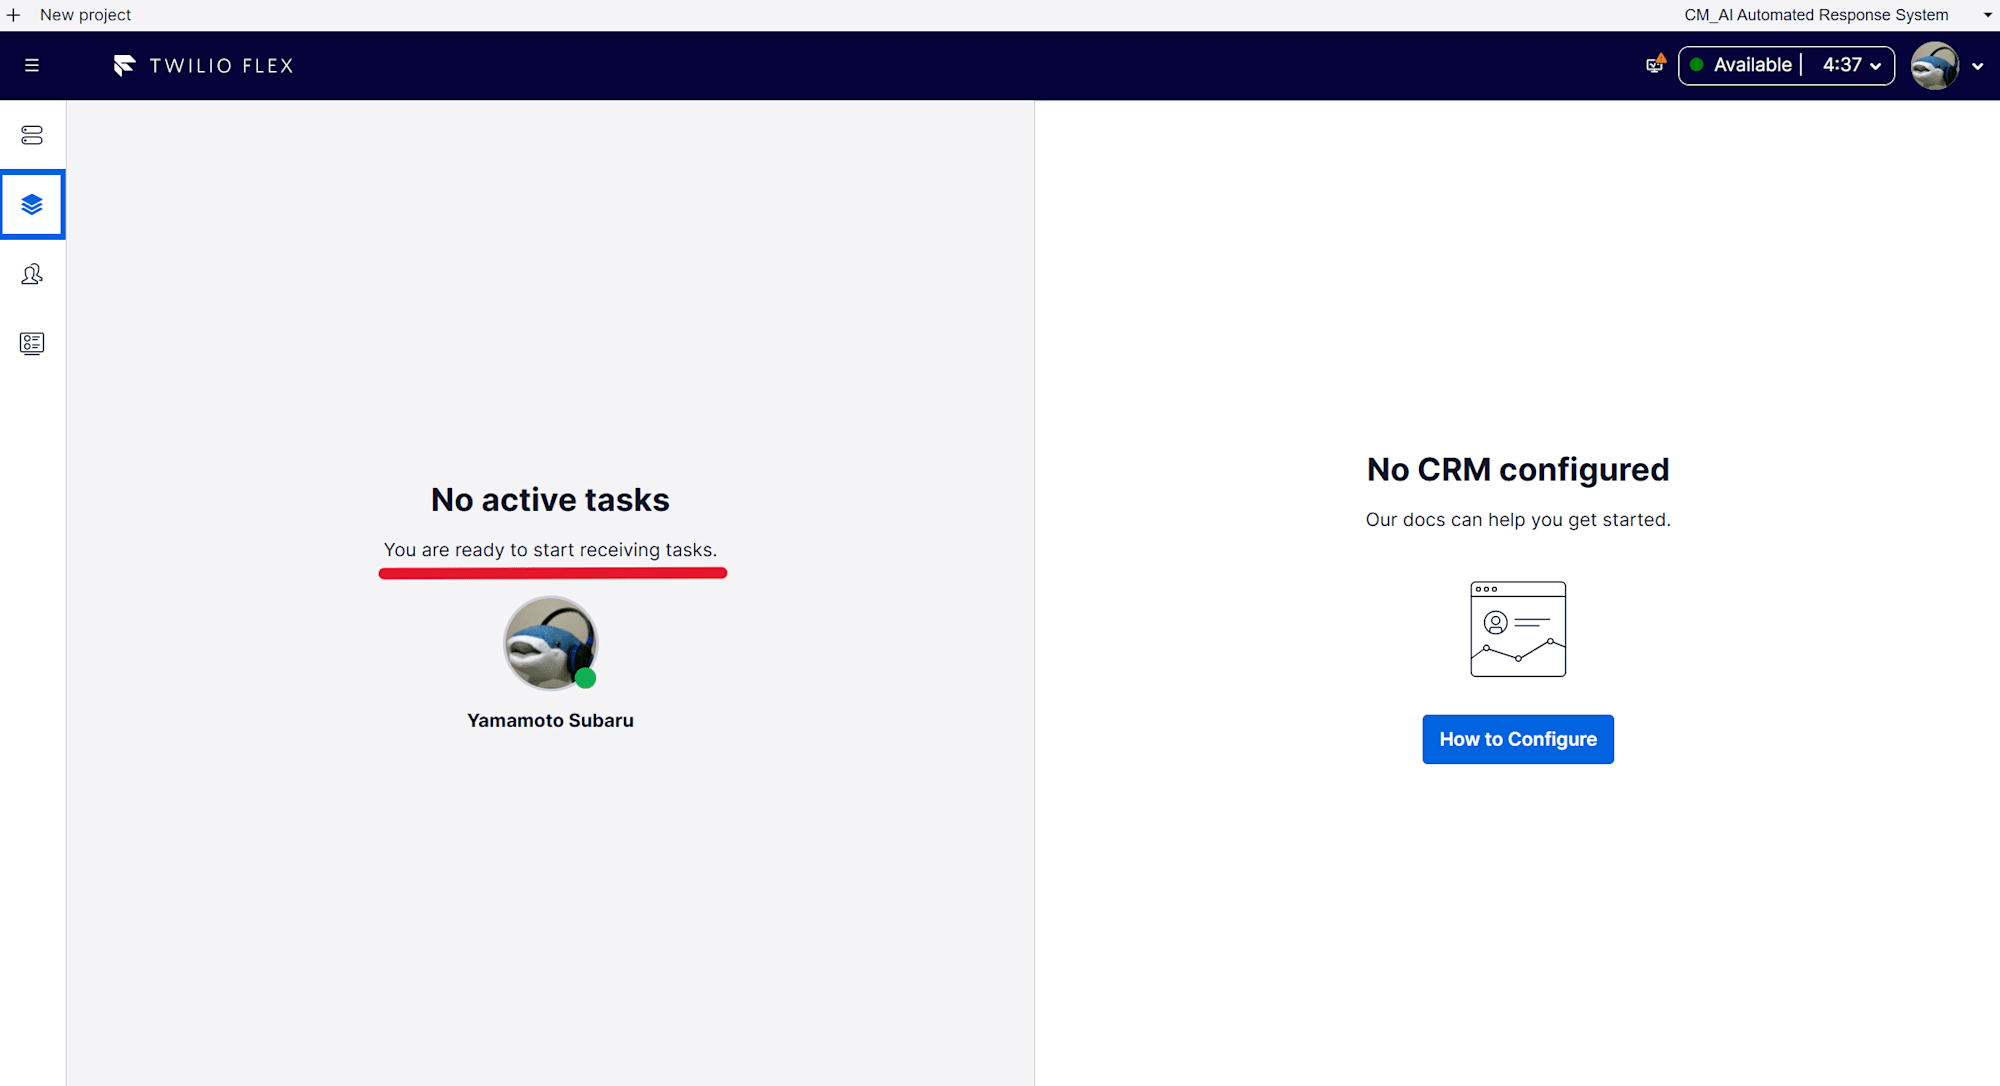This screenshot has height=1086, width=2000.
Task: Open the Queues view sidebar icon
Action: [32, 135]
